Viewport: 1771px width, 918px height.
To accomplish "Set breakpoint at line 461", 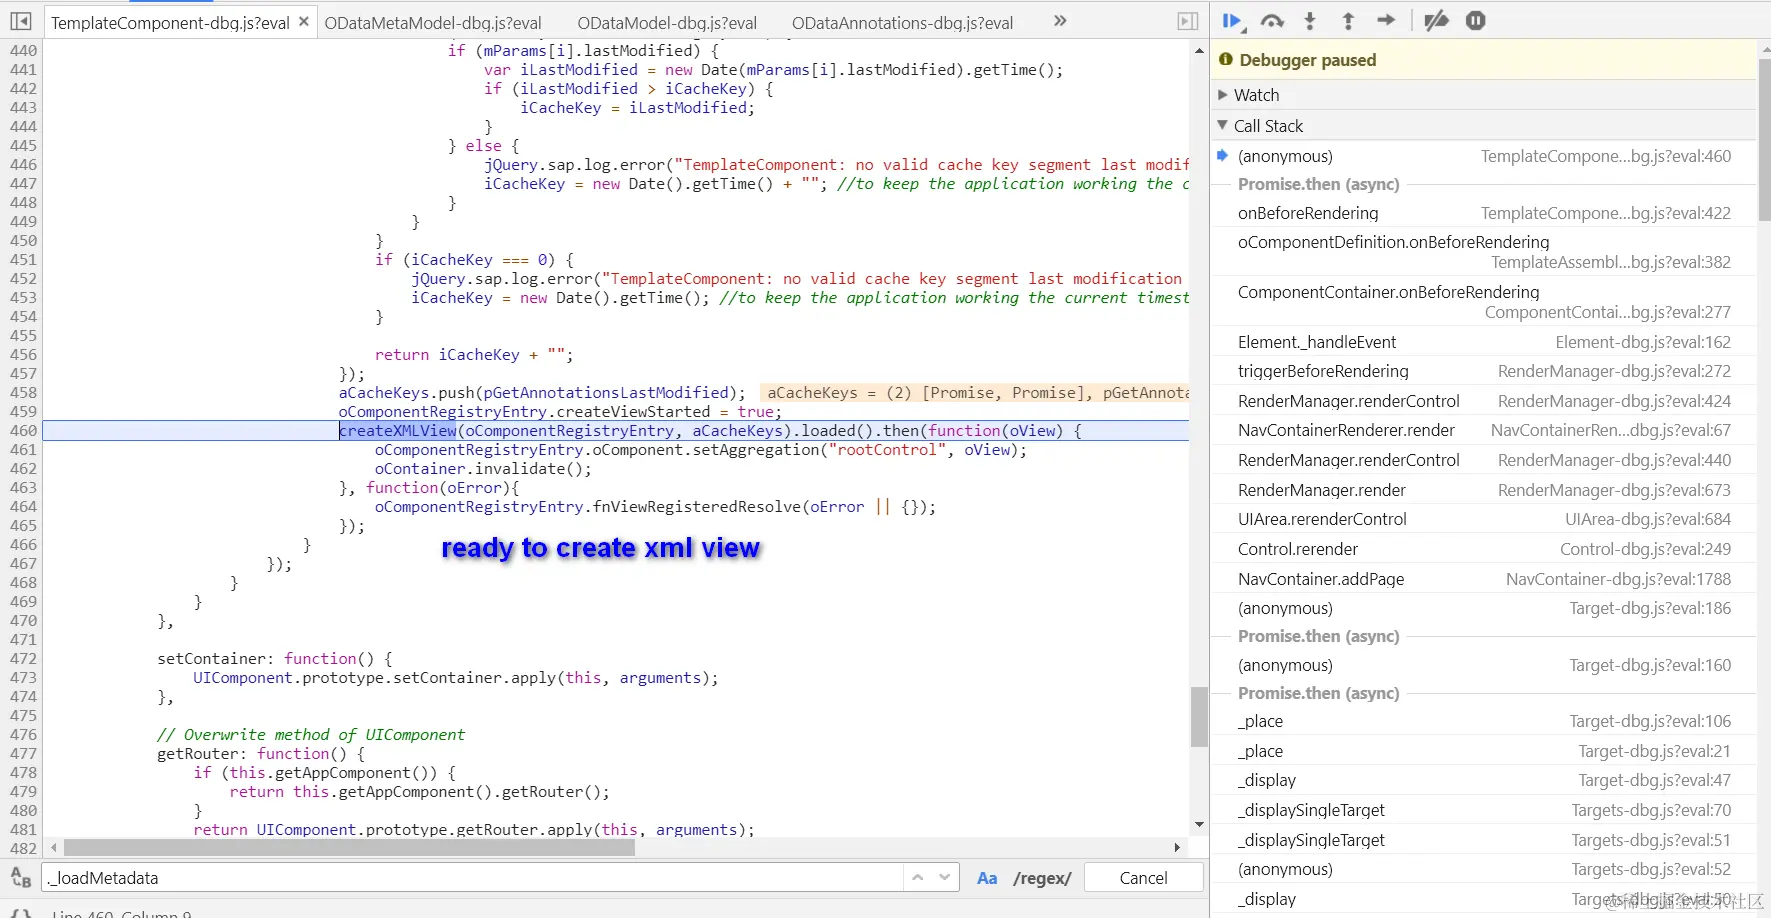I will coord(23,449).
